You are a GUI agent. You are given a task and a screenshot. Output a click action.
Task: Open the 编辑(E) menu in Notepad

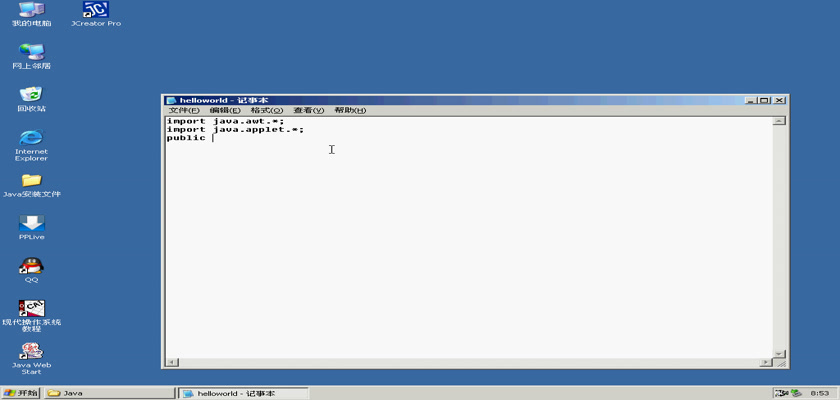(x=225, y=110)
